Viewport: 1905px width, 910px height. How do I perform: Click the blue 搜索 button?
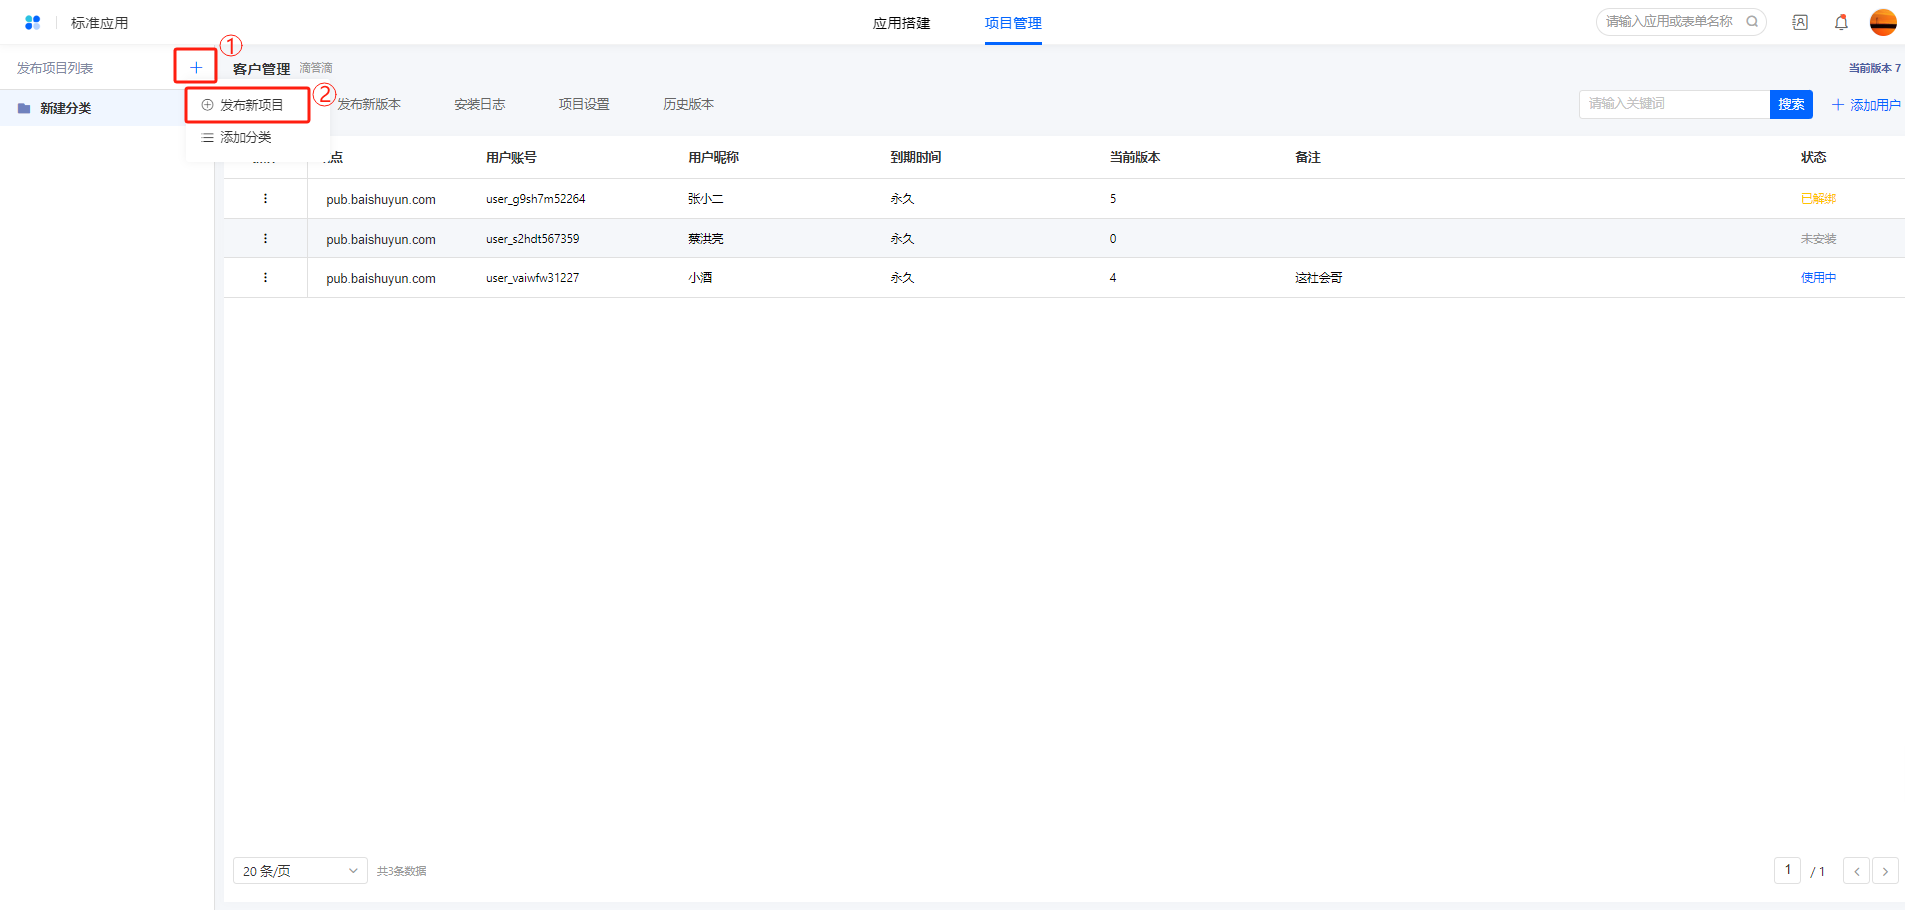(1791, 104)
